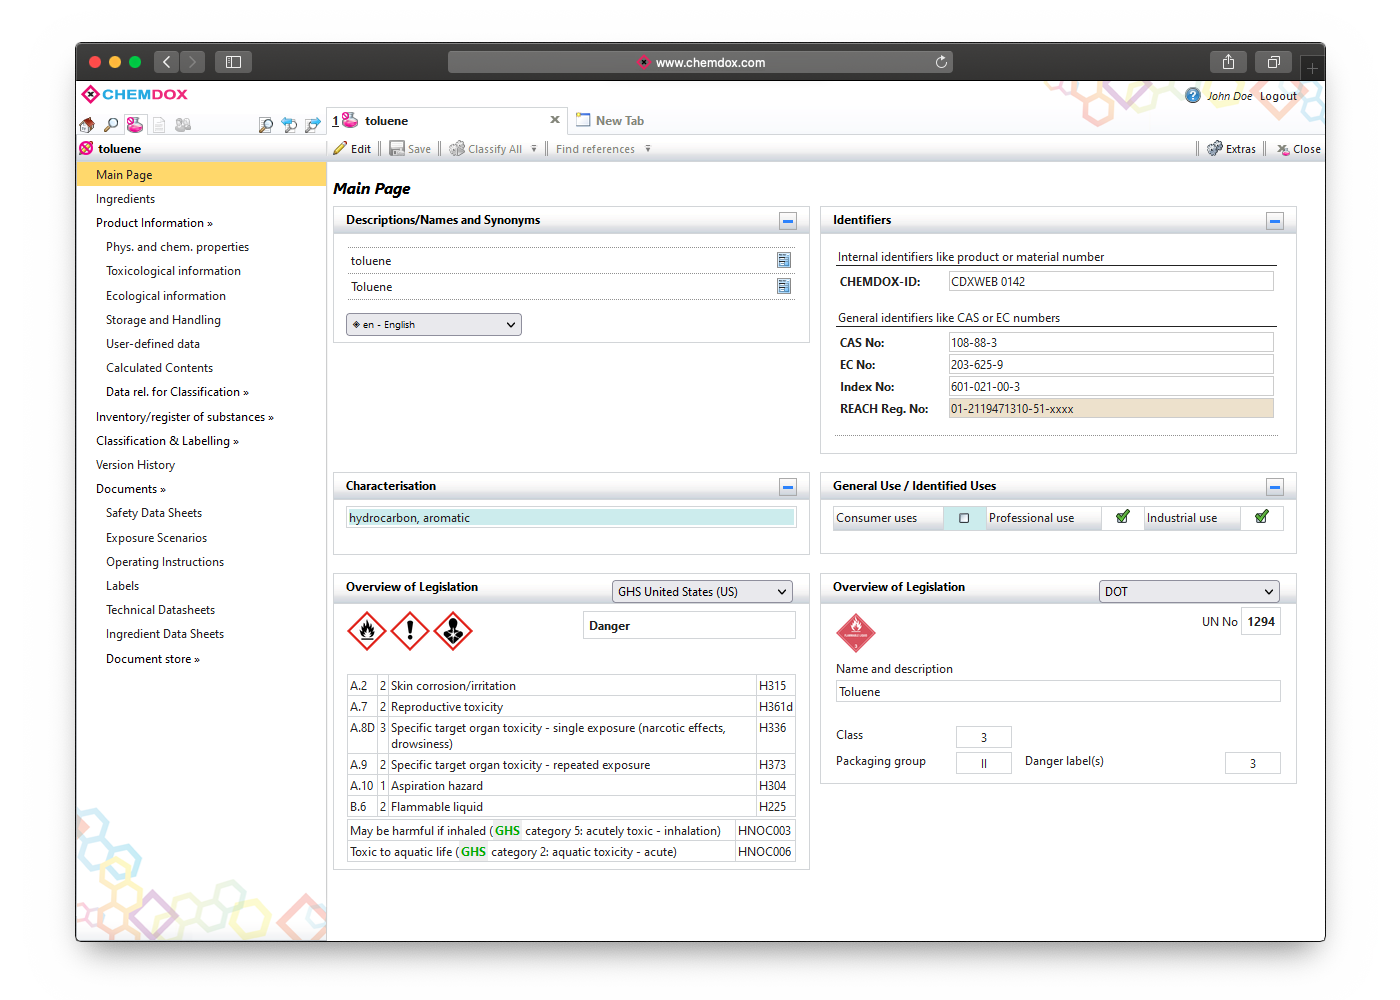Go back with browser back arrow
1400x1000 pixels.
(167, 62)
